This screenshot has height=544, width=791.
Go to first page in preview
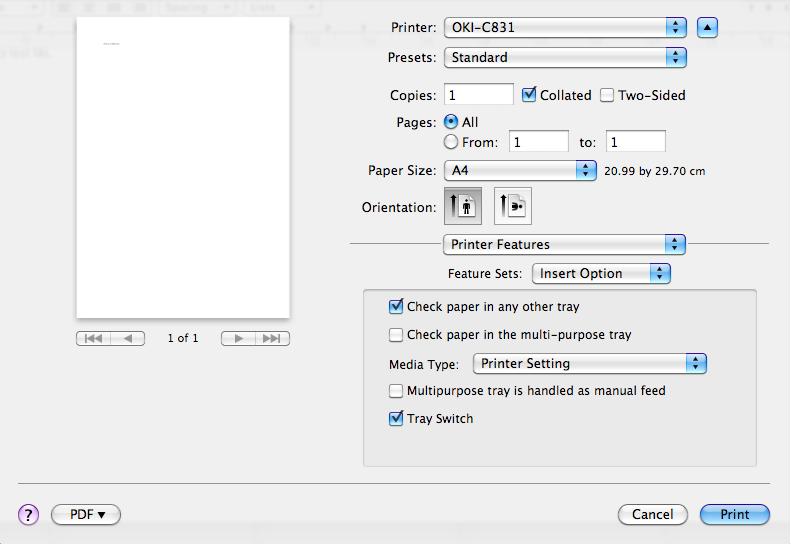click(93, 338)
